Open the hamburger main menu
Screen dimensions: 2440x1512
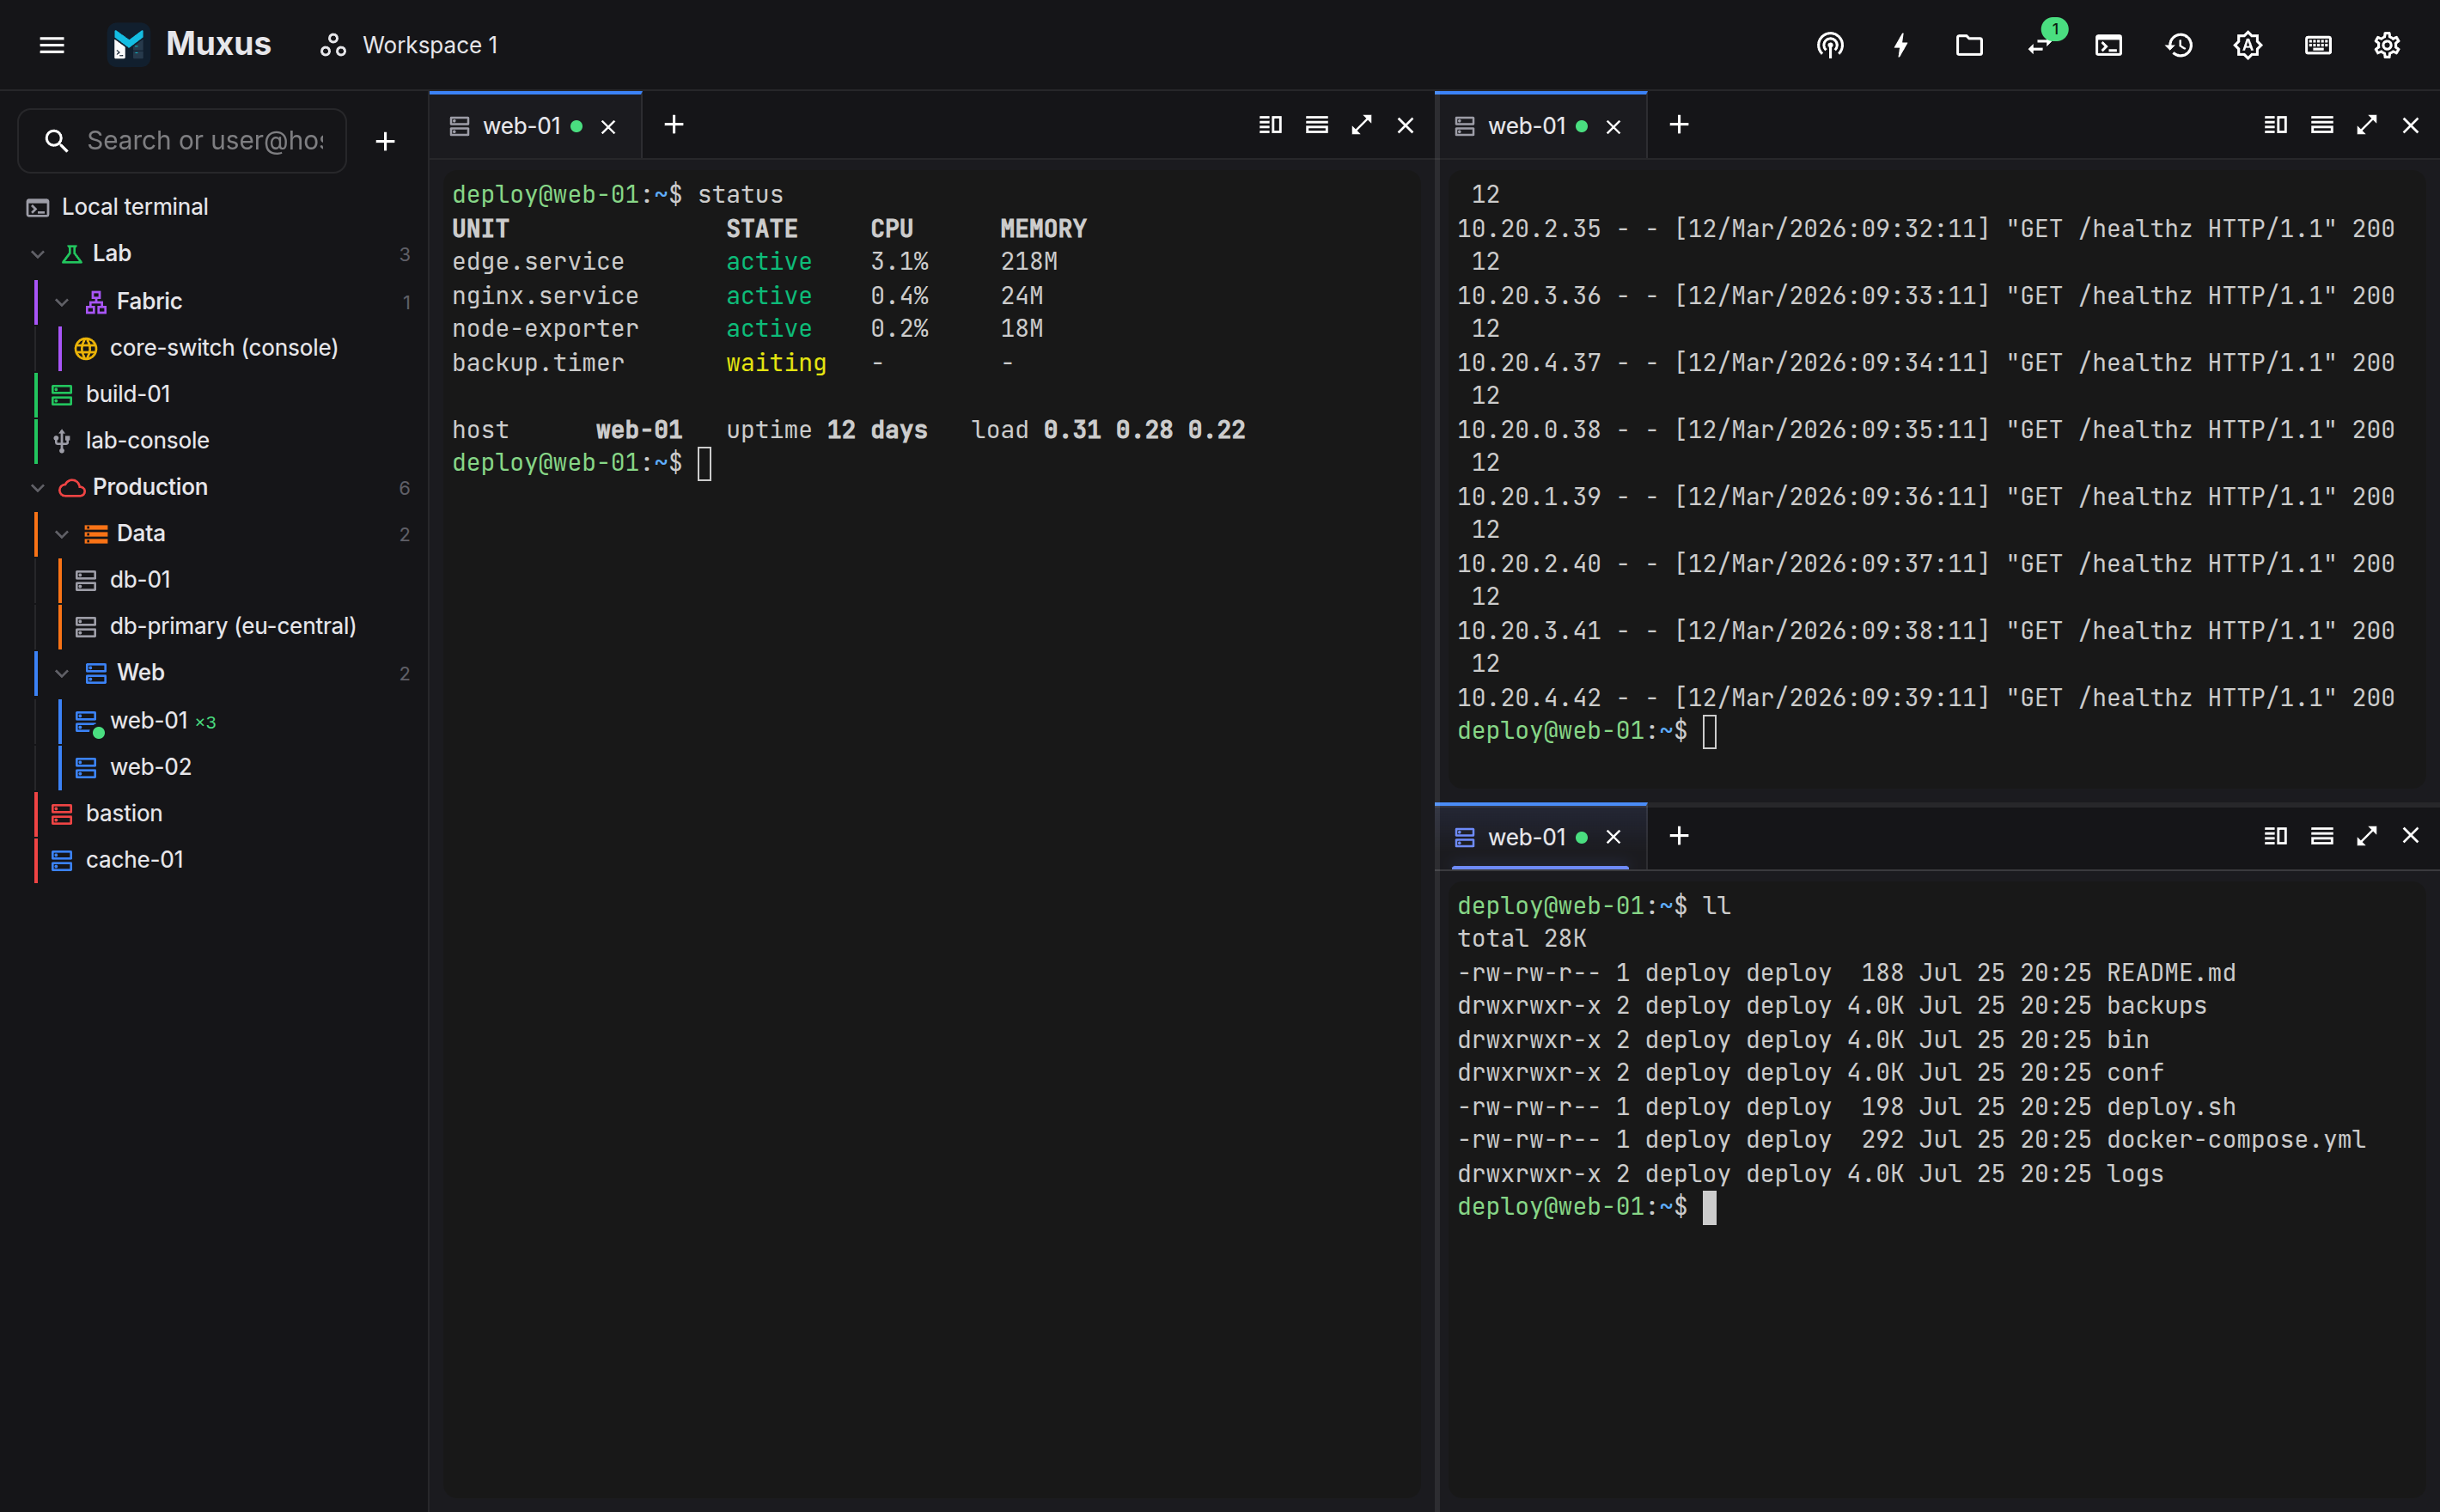(52, 45)
